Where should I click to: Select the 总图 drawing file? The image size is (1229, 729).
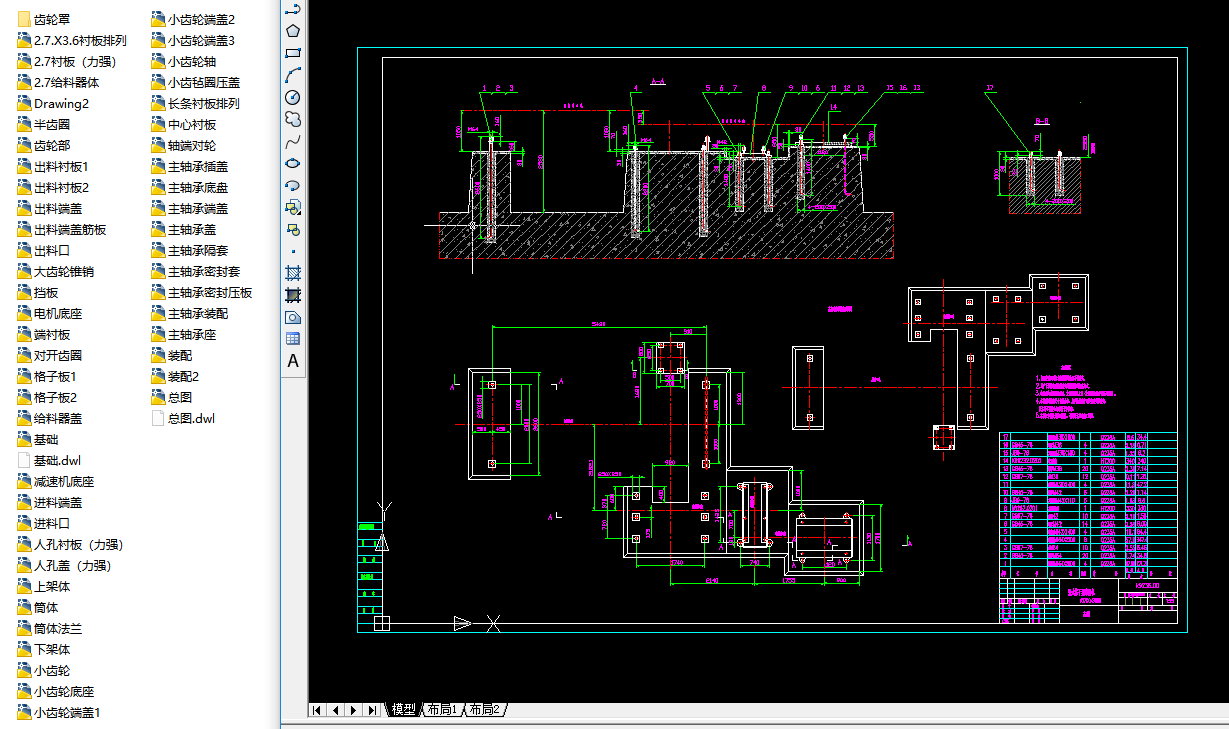(x=173, y=397)
